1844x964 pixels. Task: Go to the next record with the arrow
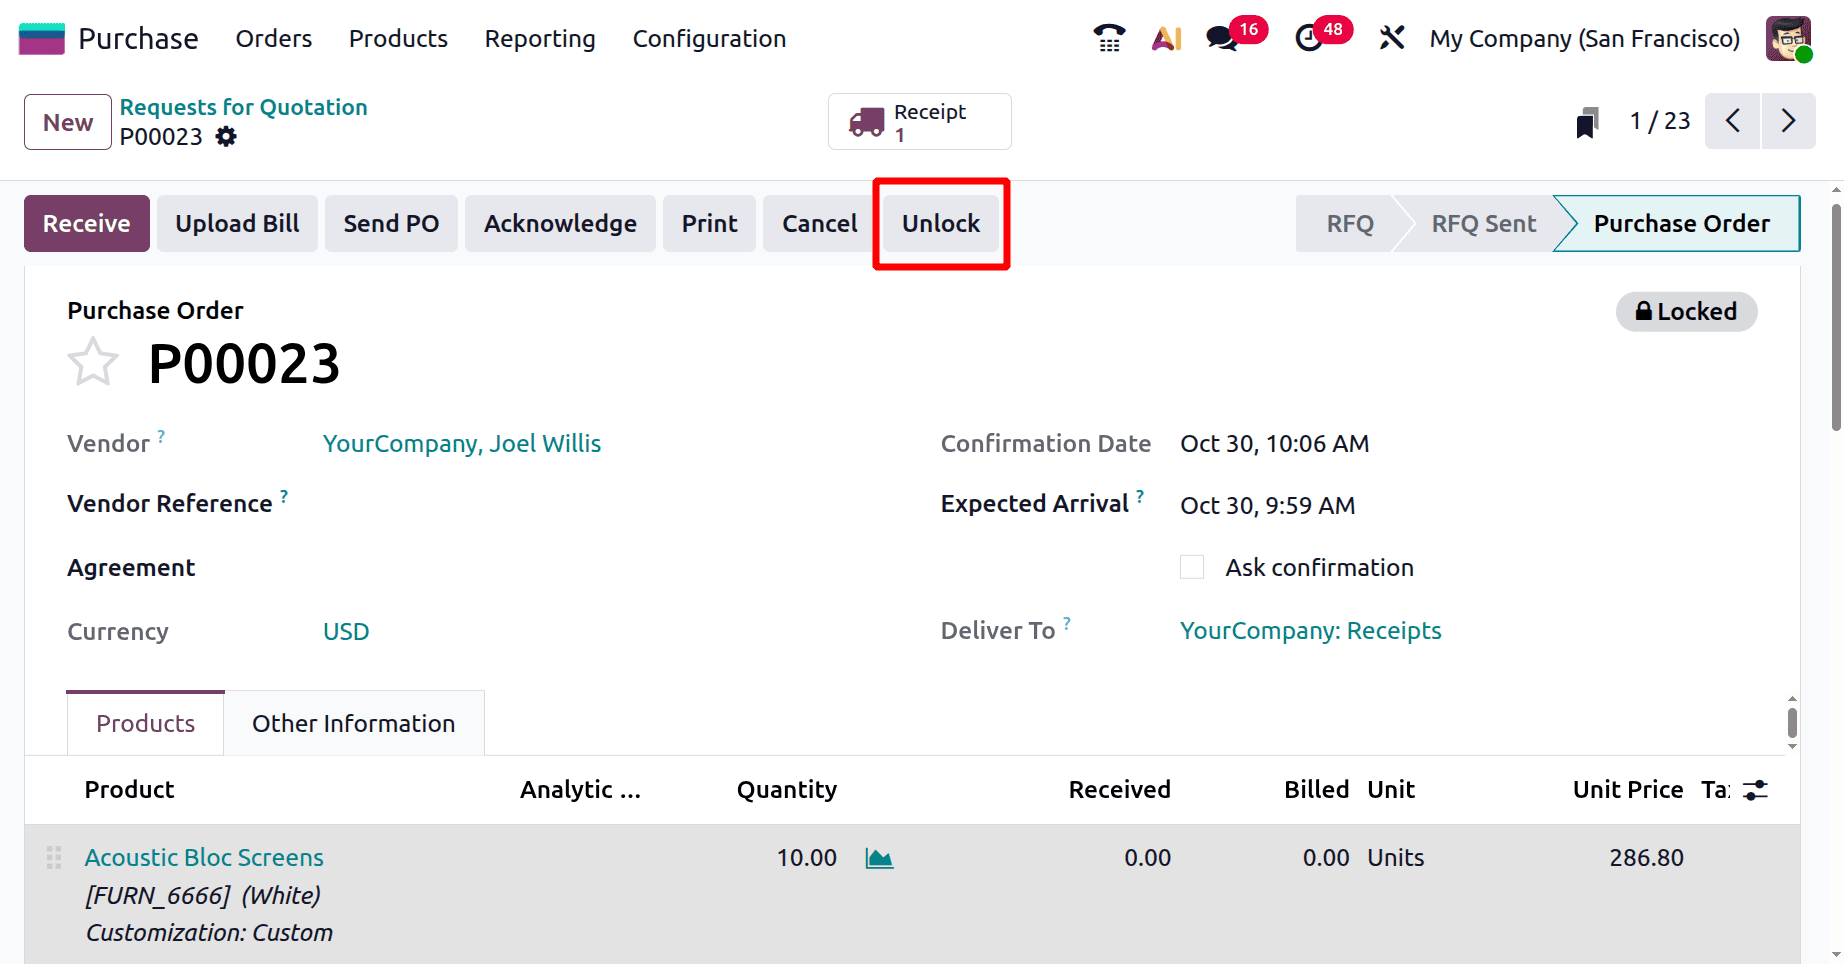[x=1789, y=120]
